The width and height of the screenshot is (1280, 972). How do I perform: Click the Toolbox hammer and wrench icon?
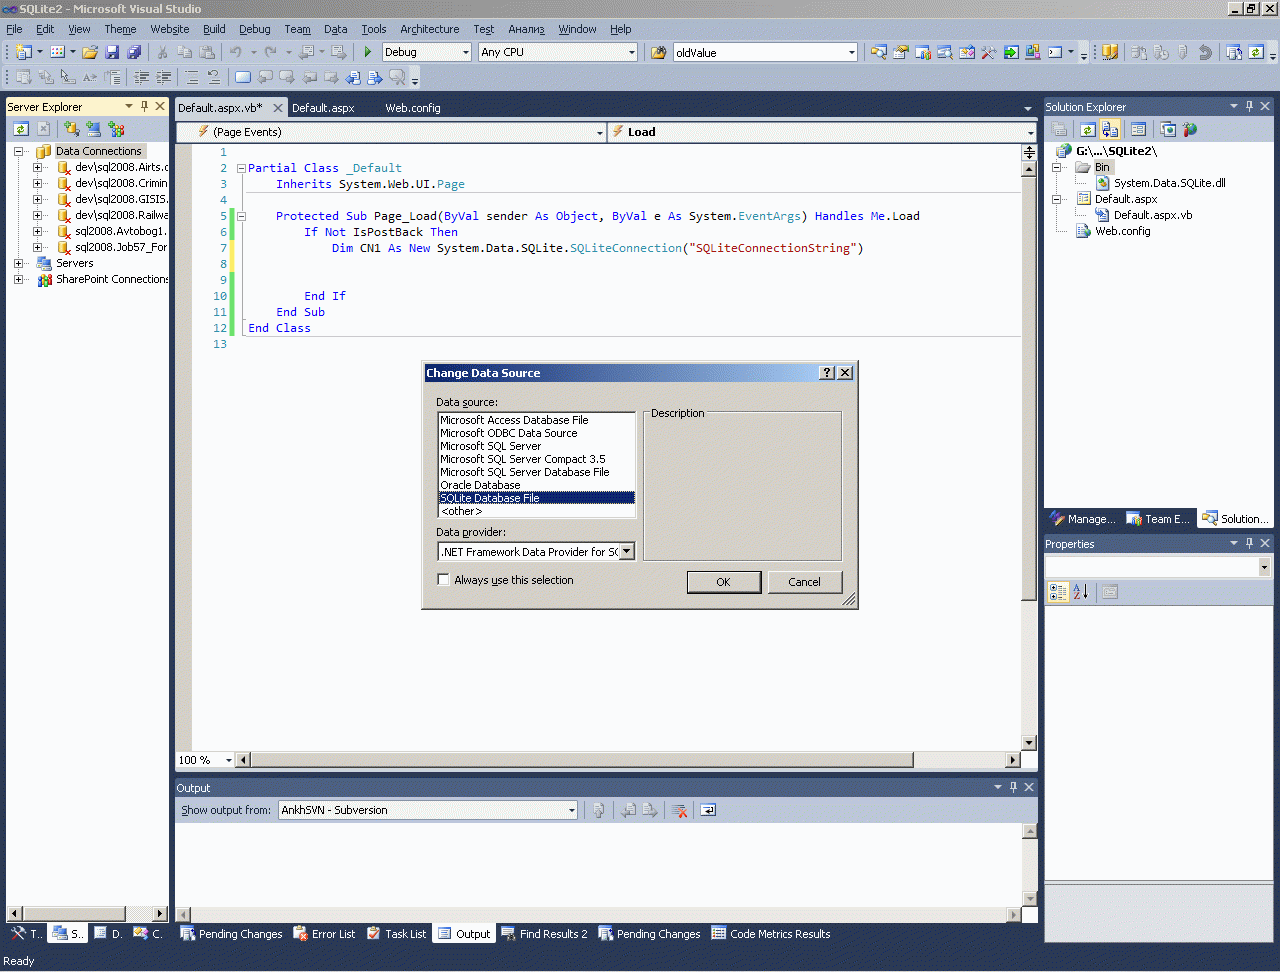click(989, 52)
